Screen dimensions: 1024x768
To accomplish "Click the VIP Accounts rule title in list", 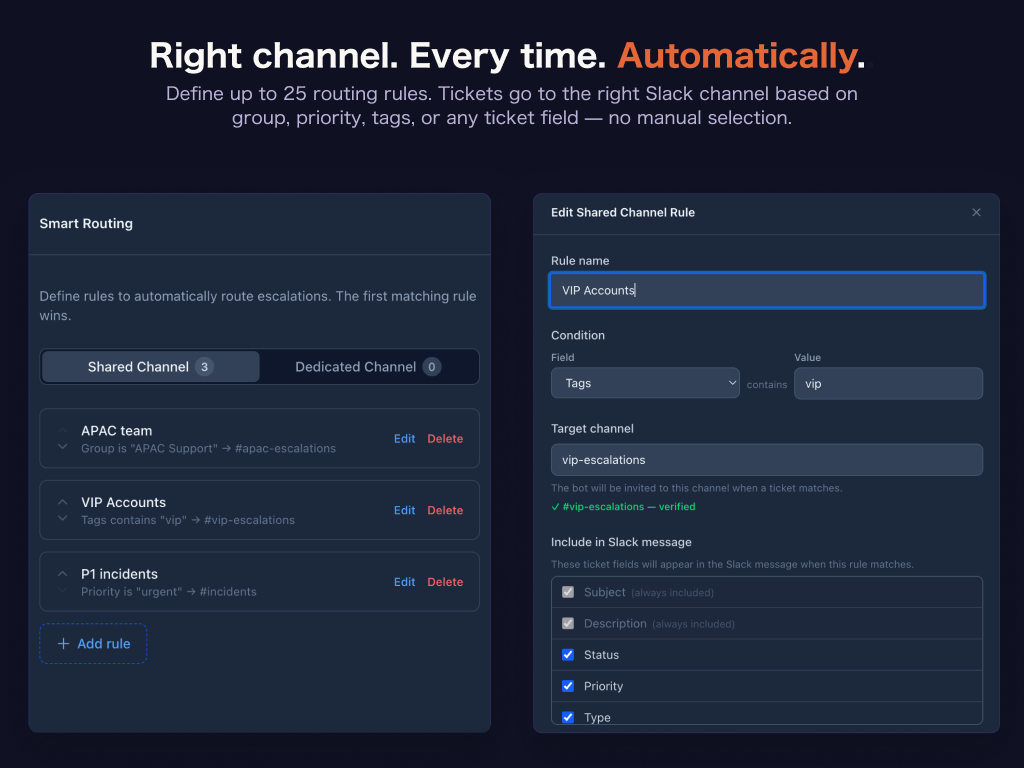I will tap(123, 502).
